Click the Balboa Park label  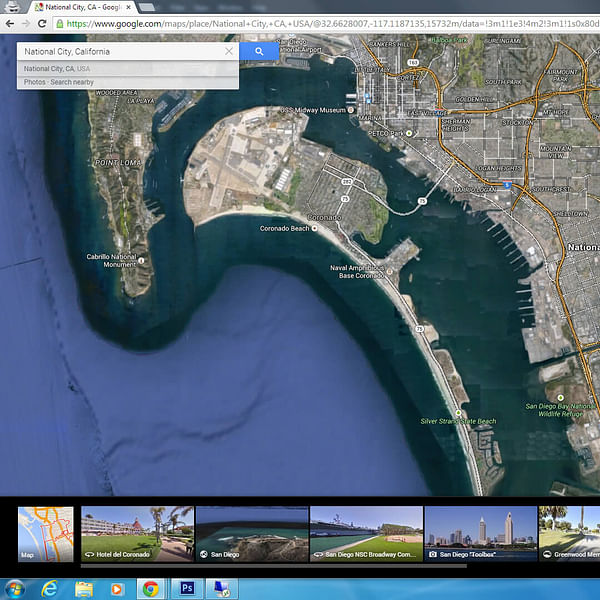coord(449,40)
